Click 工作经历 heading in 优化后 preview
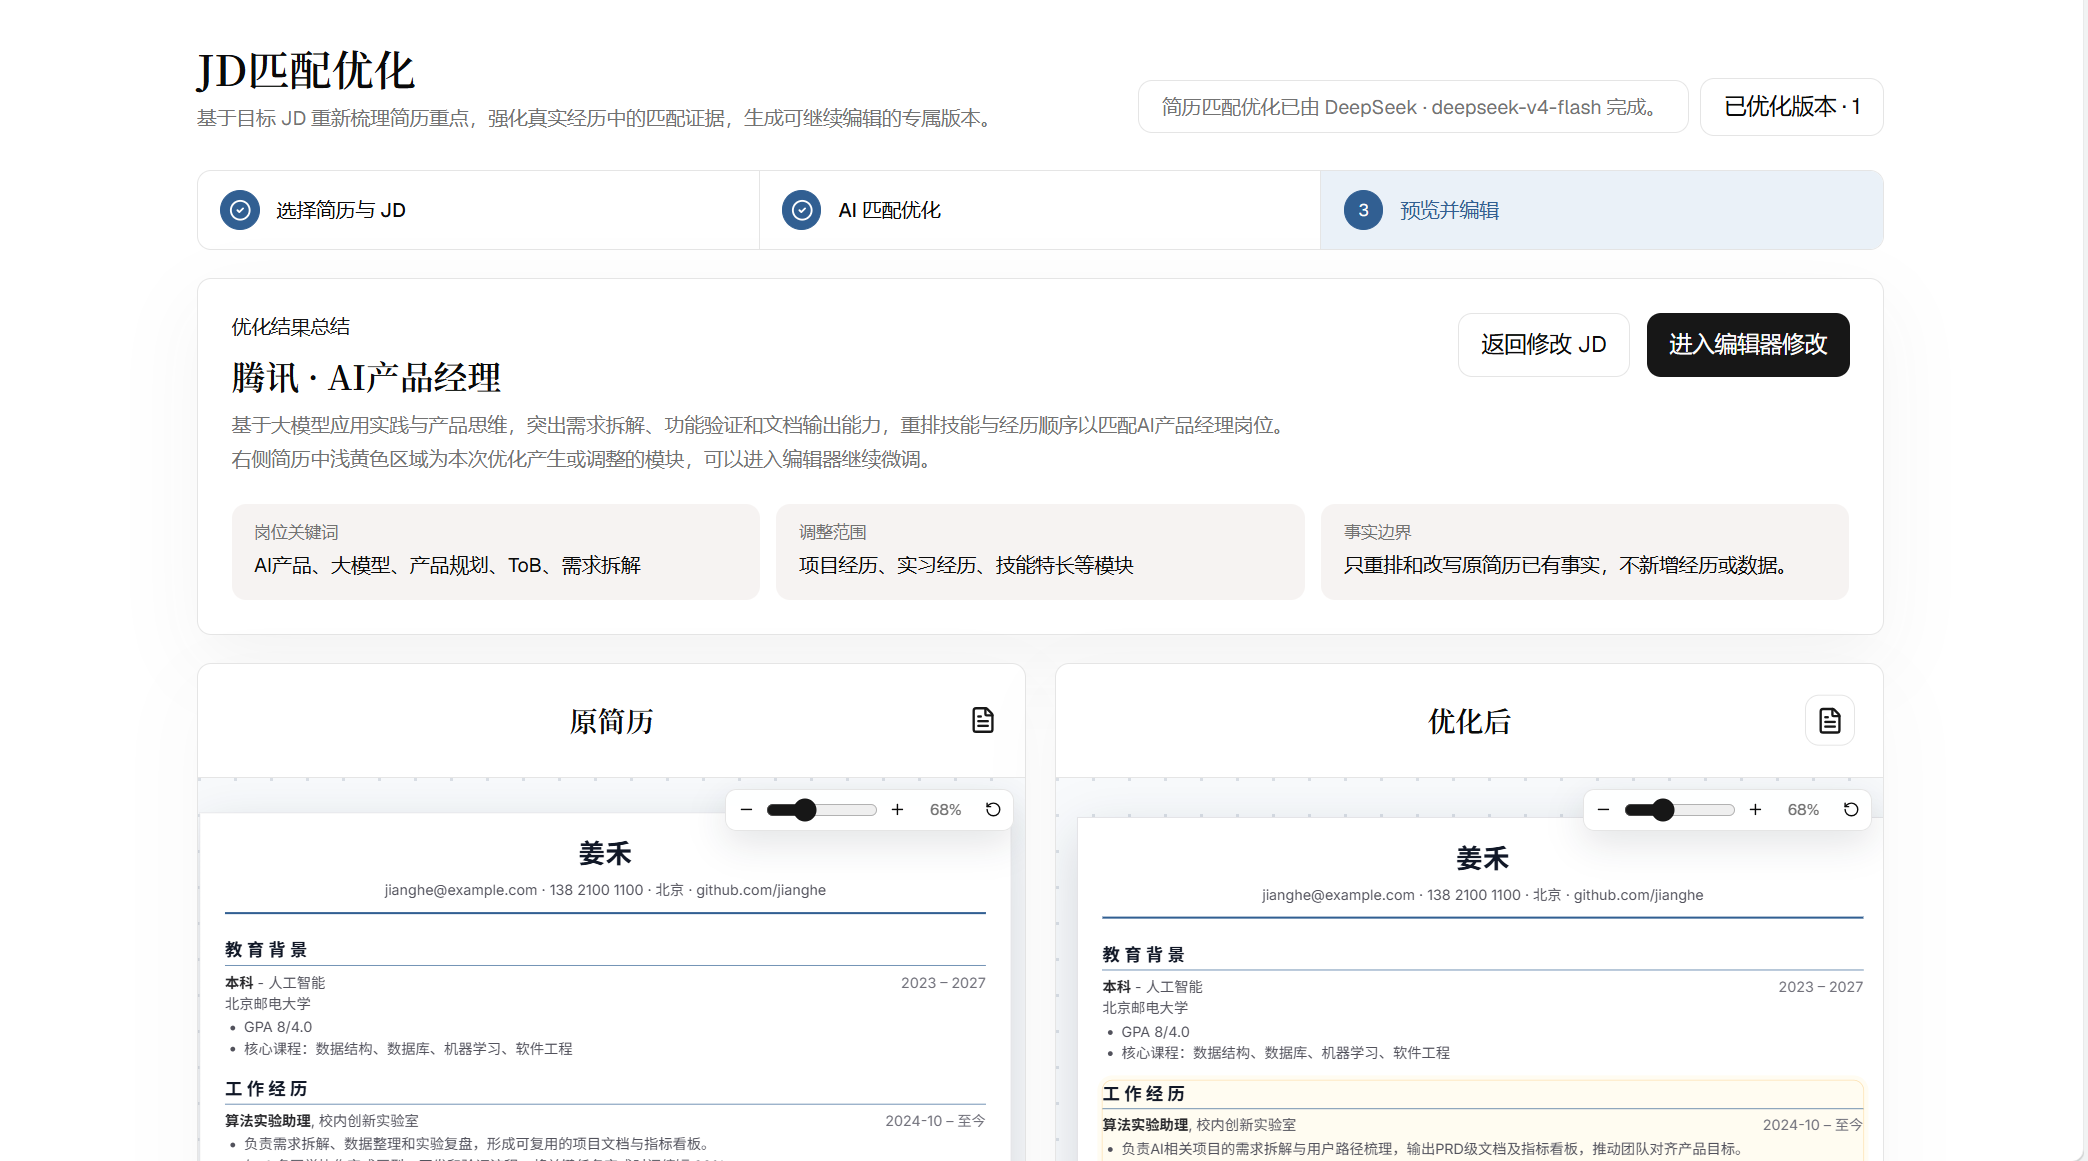The height and width of the screenshot is (1161, 2088). pyautogui.click(x=1144, y=1094)
